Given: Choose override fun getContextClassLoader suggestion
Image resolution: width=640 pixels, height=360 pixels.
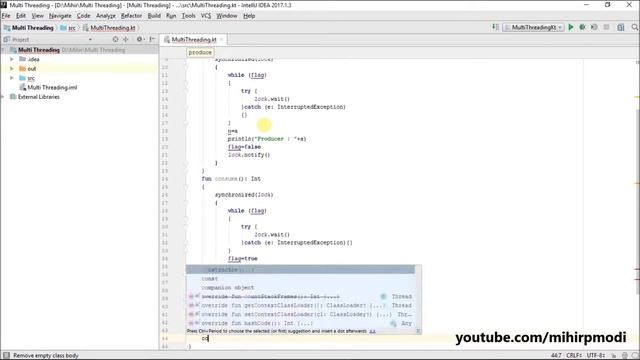Looking at the screenshot, I should click(300, 305).
